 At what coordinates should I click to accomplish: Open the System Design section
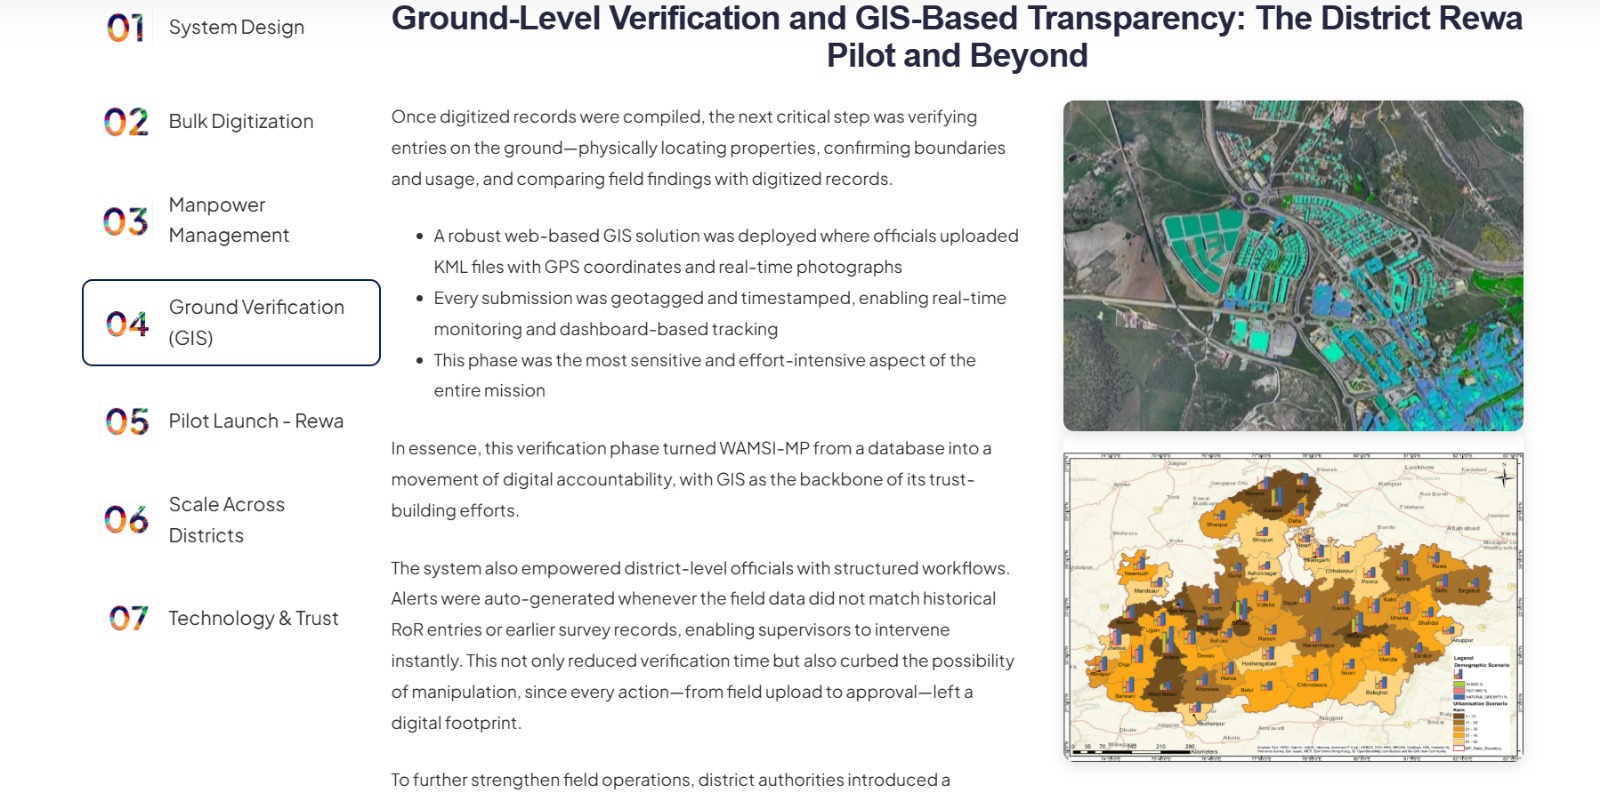[x=236, y=28]
